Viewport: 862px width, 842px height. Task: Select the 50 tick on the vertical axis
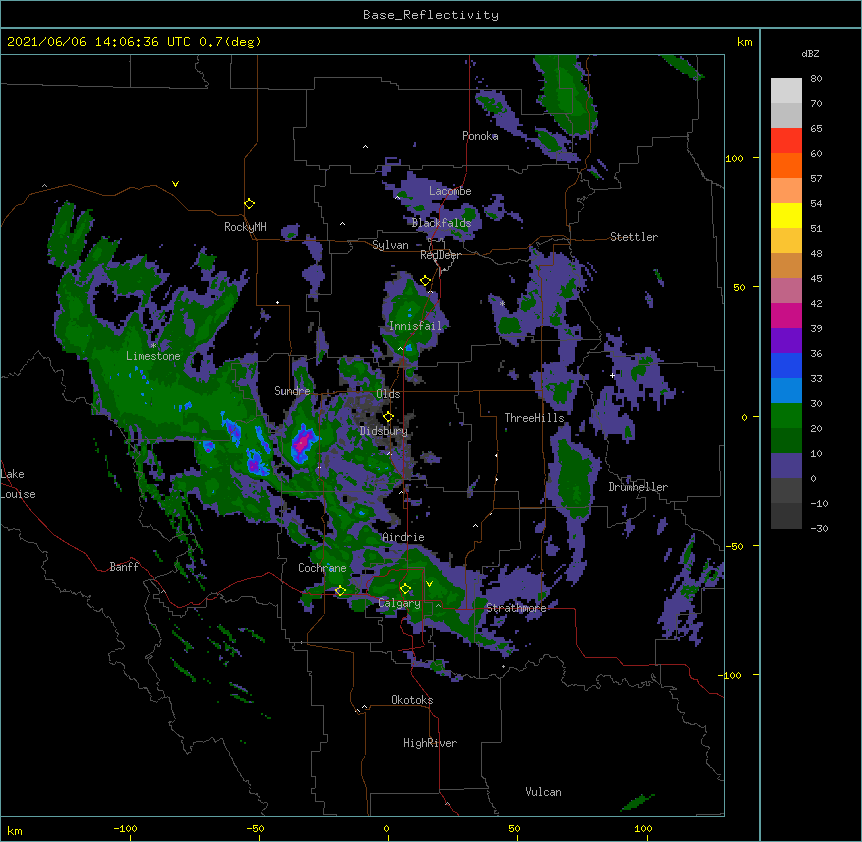click(x=739, y=287)
